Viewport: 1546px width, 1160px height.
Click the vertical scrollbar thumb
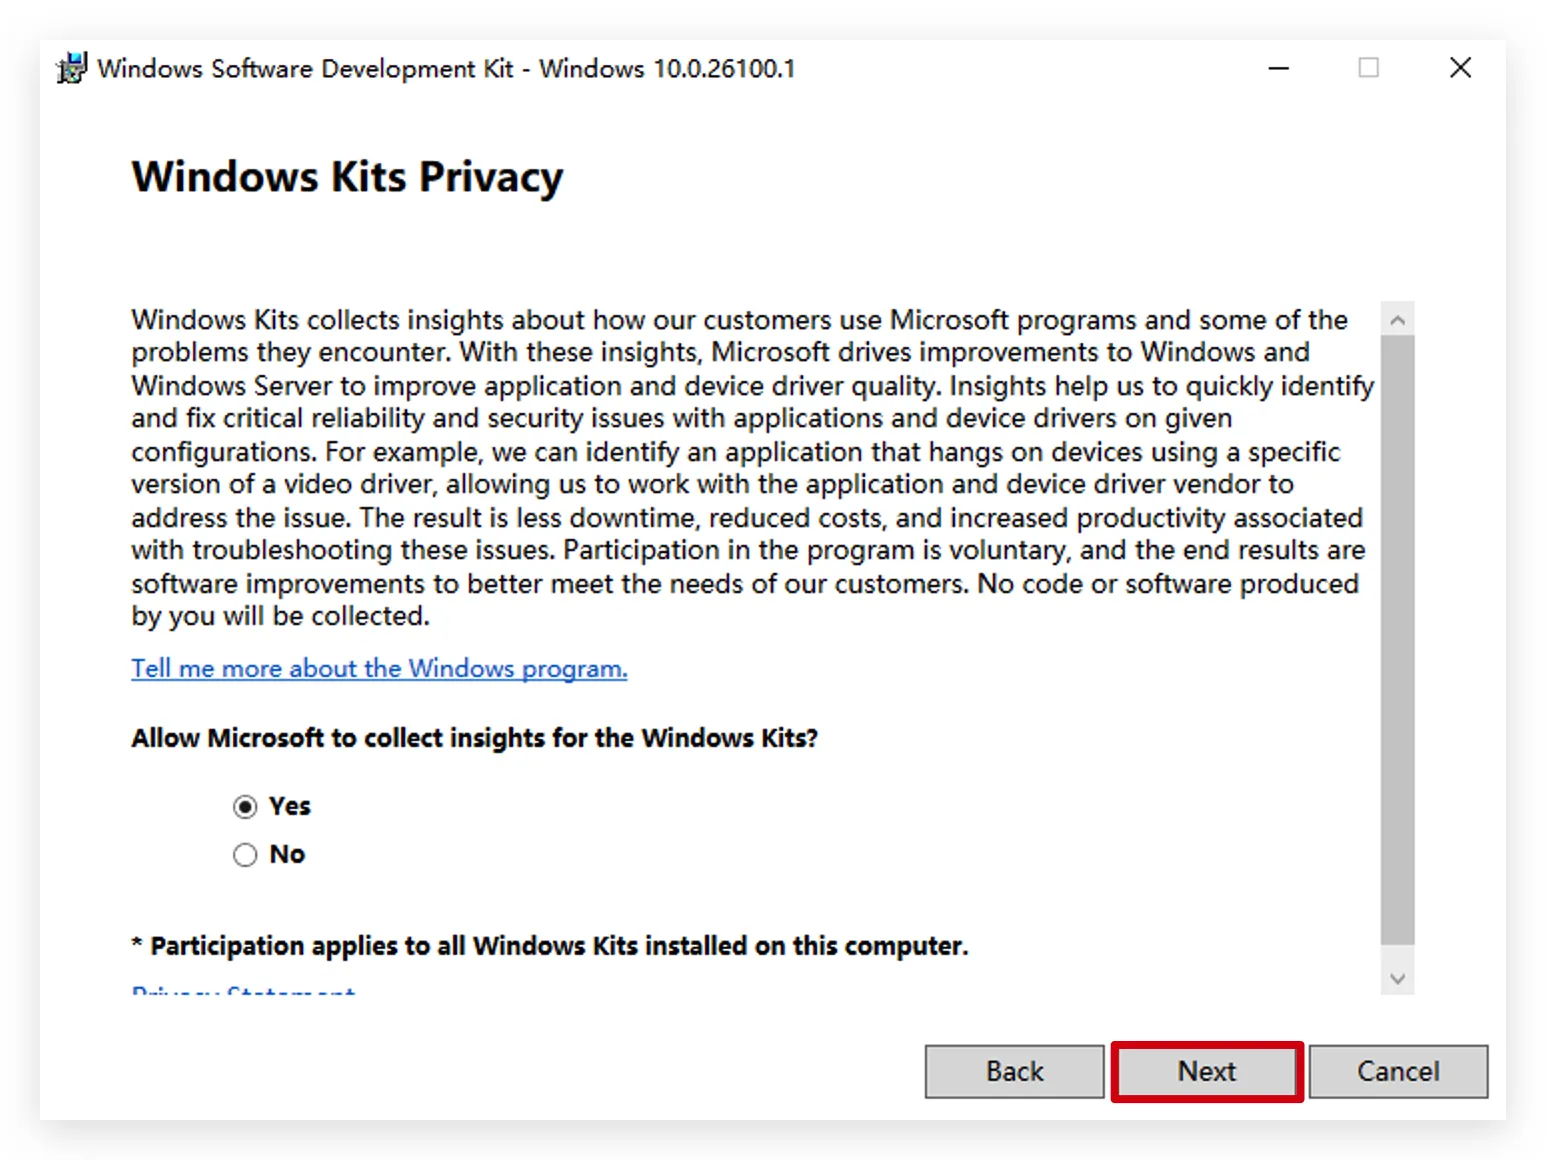(1397, 640)
